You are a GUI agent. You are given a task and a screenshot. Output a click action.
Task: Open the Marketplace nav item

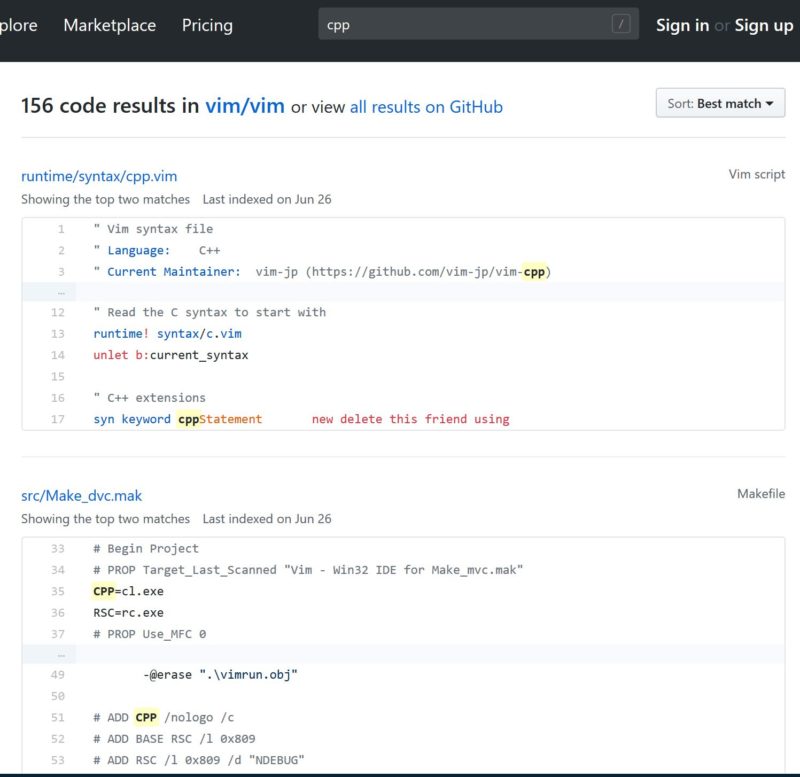pos(110,25)
